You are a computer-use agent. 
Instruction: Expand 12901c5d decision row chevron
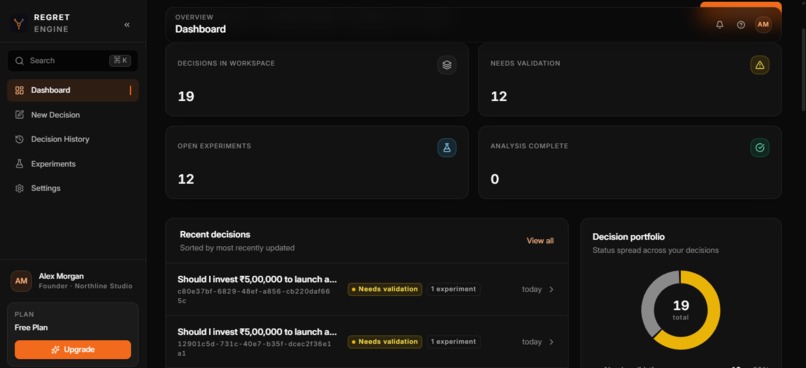click(x=552, y=342)
